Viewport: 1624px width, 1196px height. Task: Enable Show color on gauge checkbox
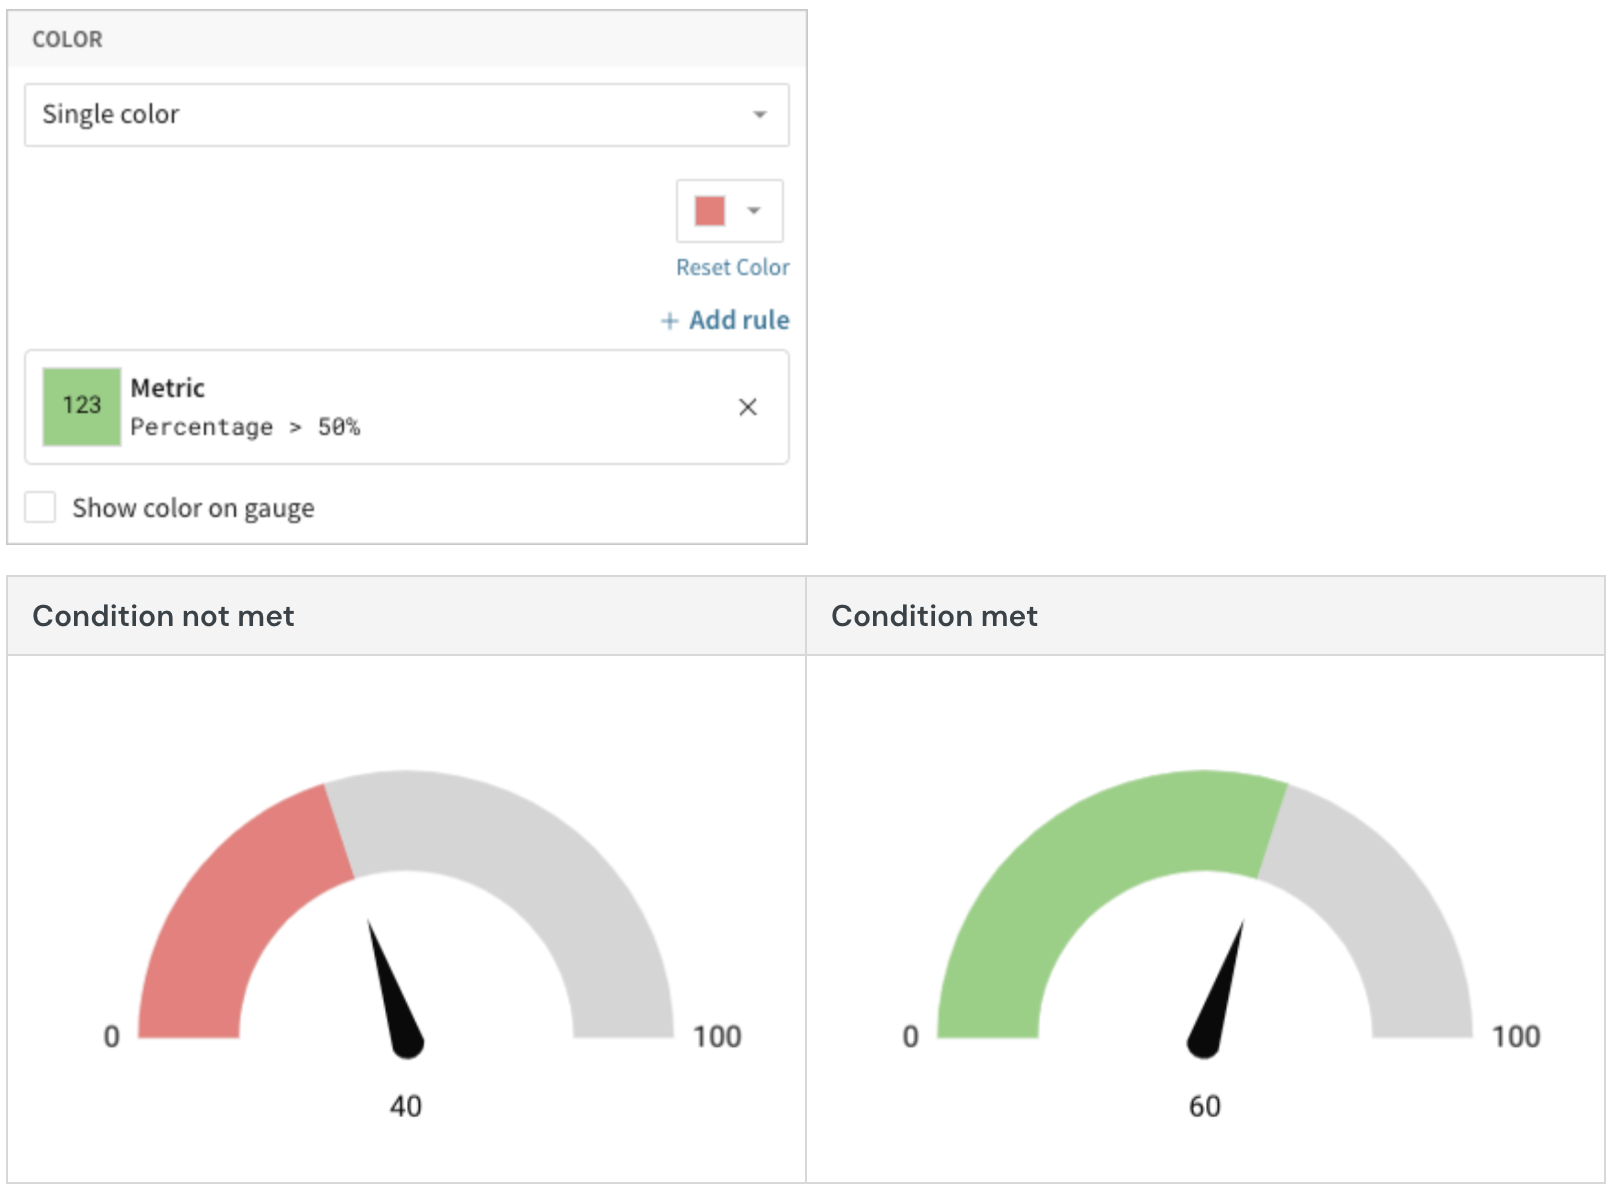coord(40,507)
